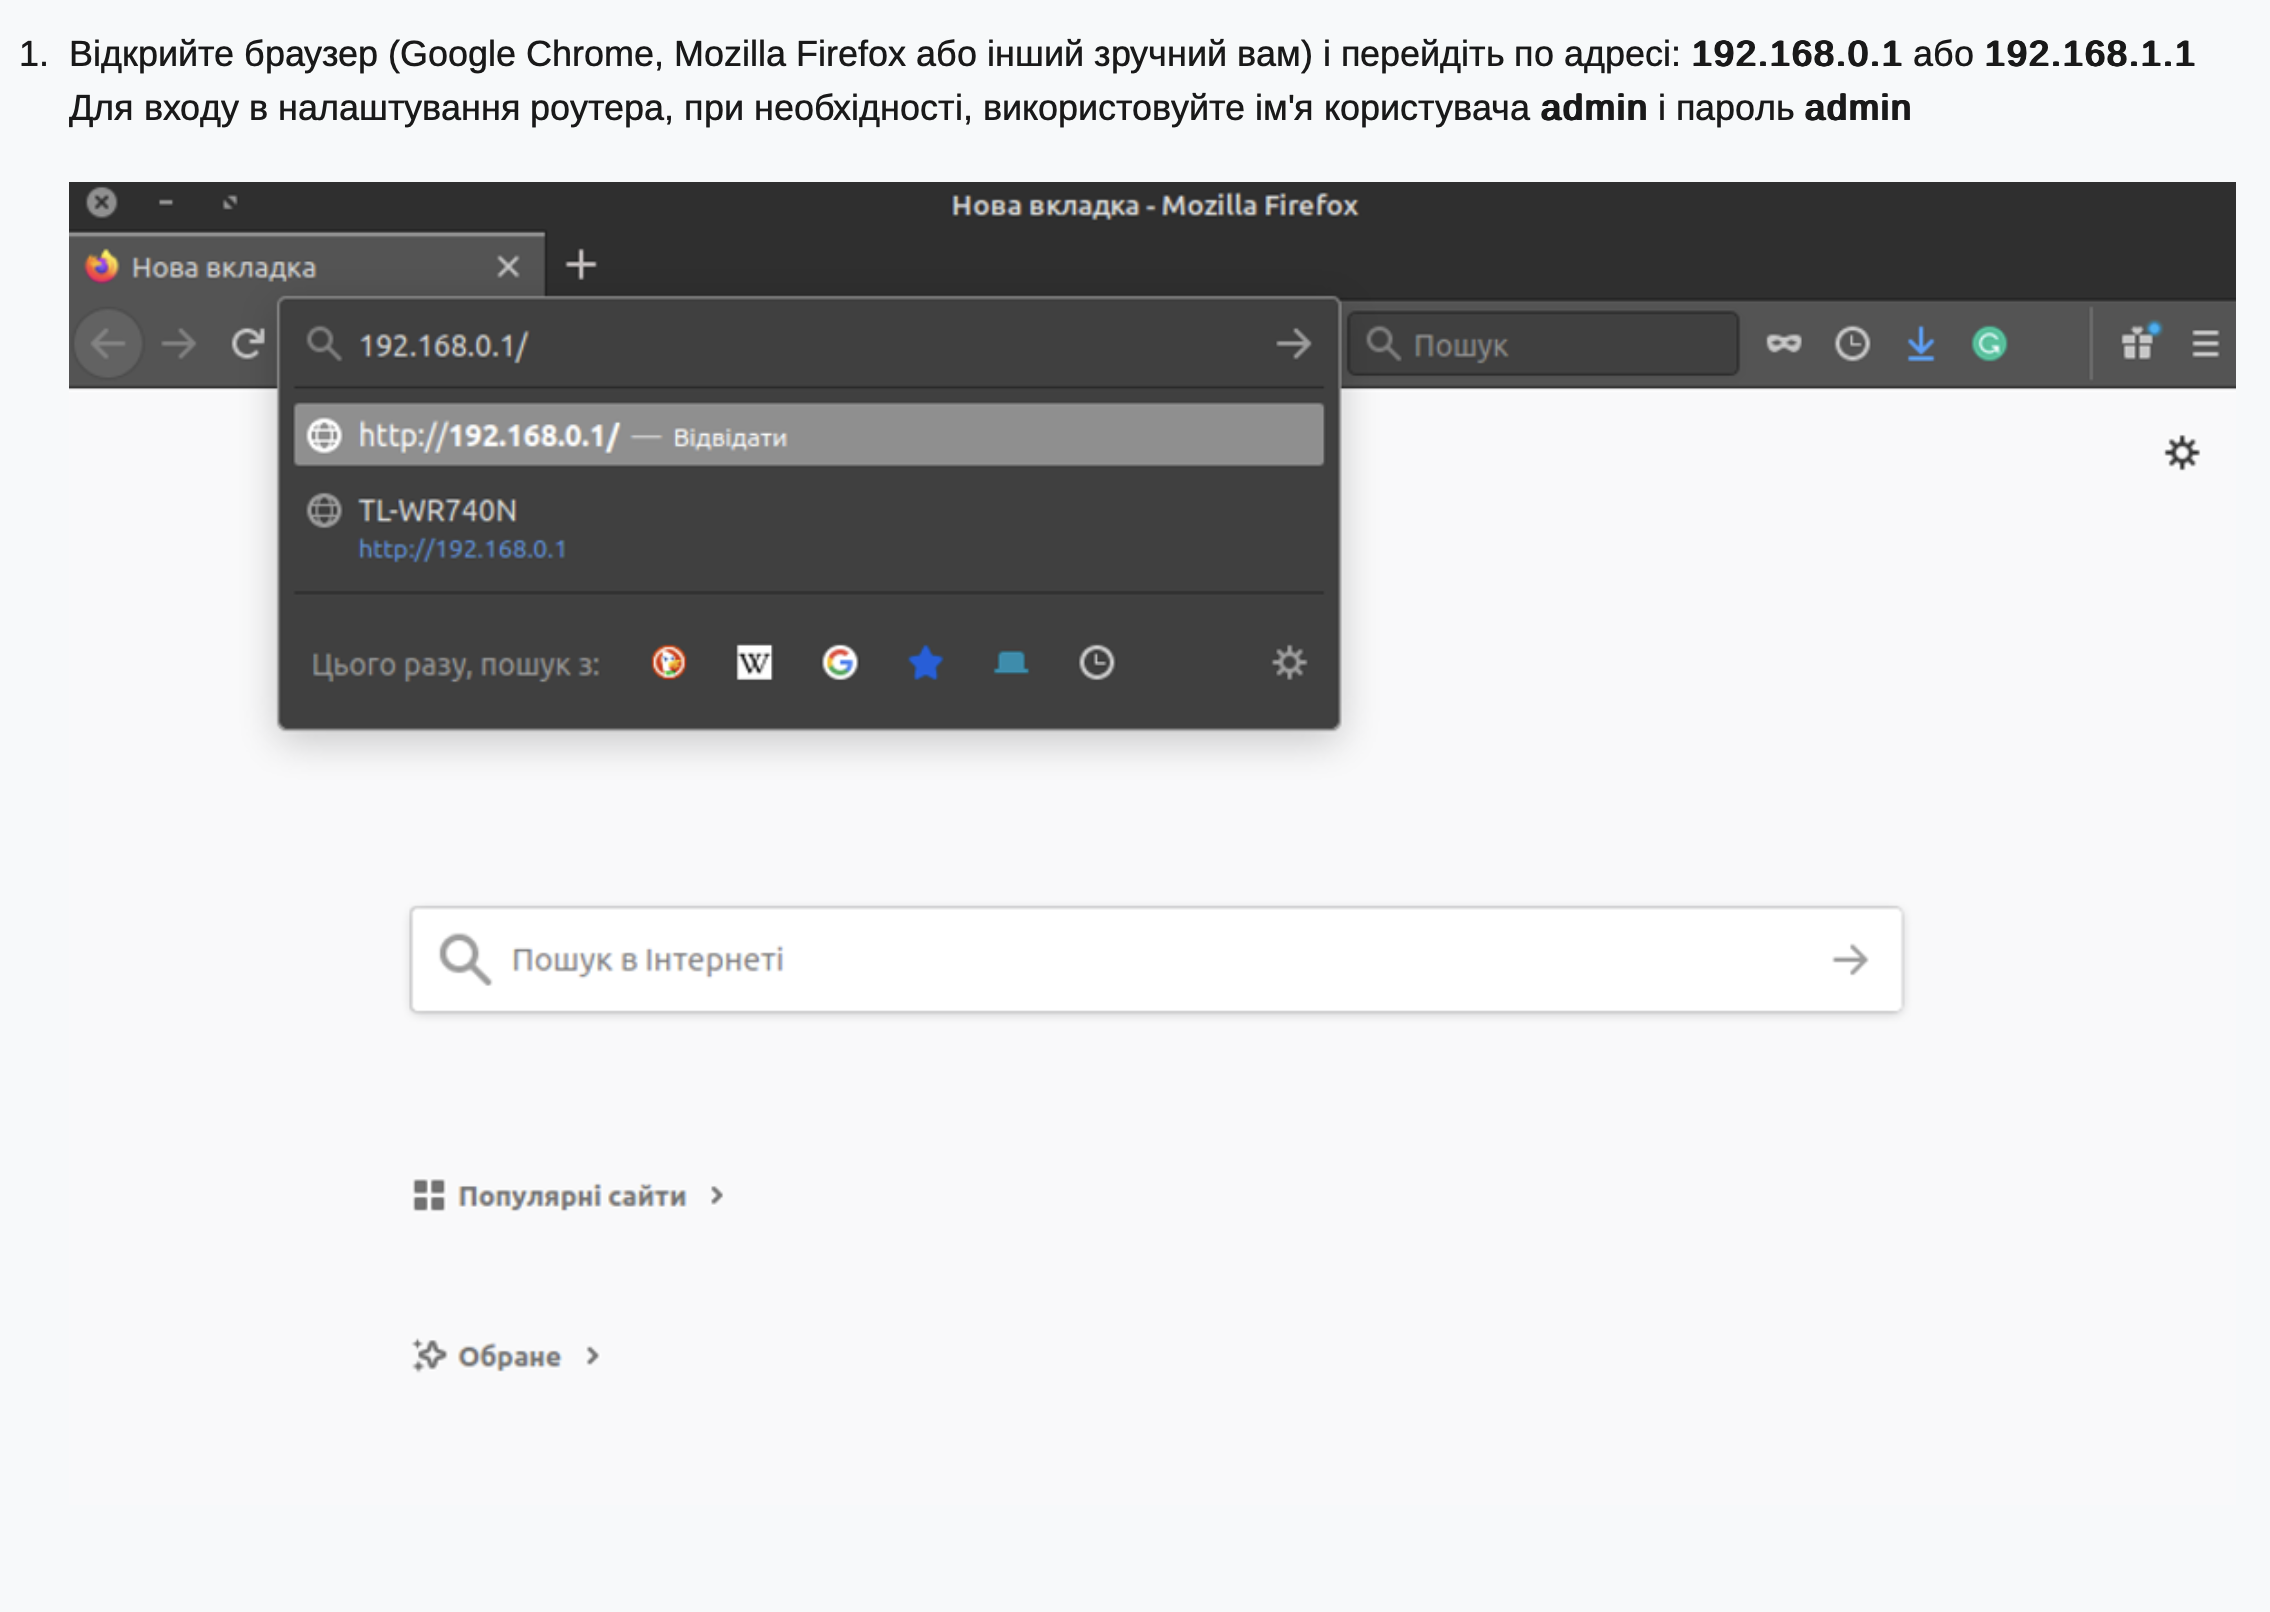Search bookmarks with the blue star icon

tap(926, 662)
